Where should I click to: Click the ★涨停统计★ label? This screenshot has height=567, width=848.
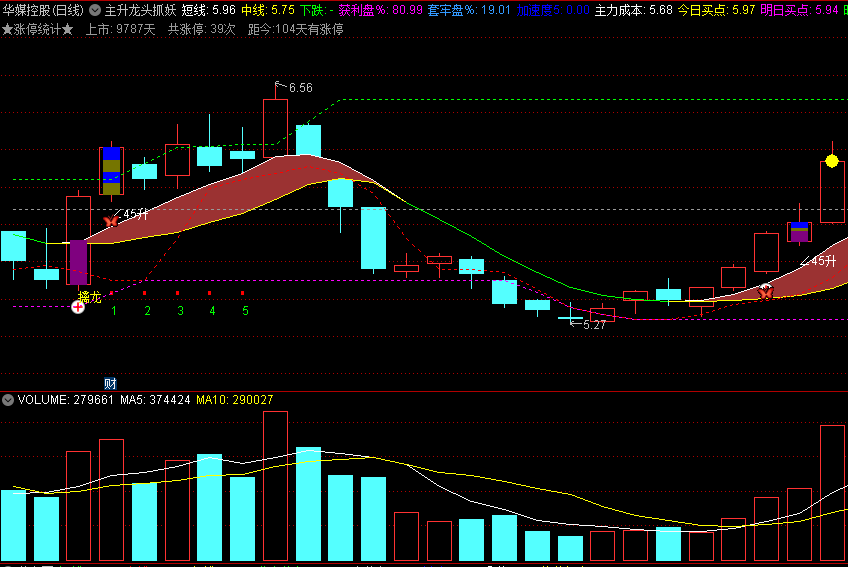[x=38, y=29]
